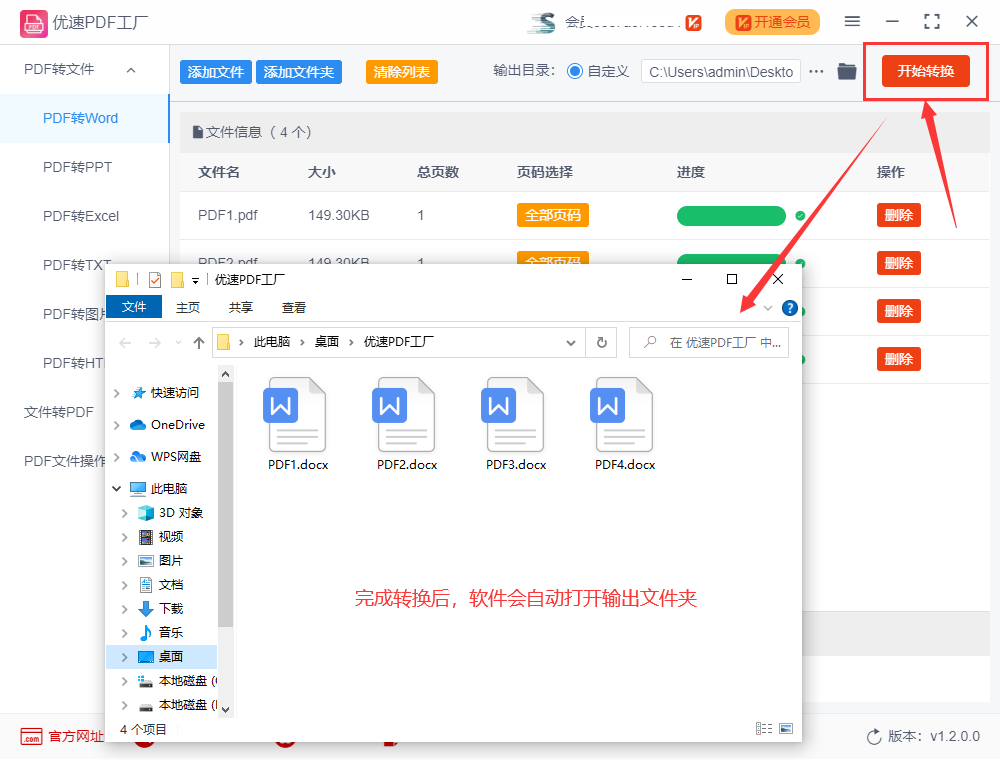Open PDF2.docx file icon
This screenshot has width=1000, height=760.
406,414
